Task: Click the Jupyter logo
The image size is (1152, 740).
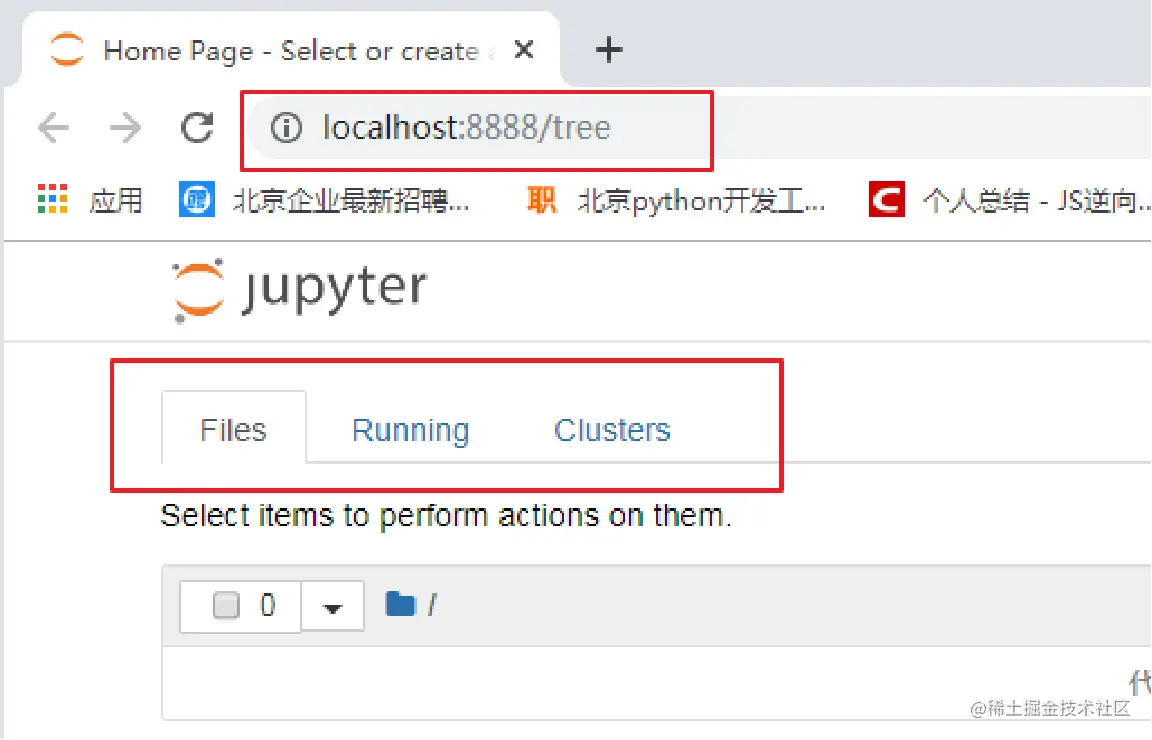Action: coord(300,290)
